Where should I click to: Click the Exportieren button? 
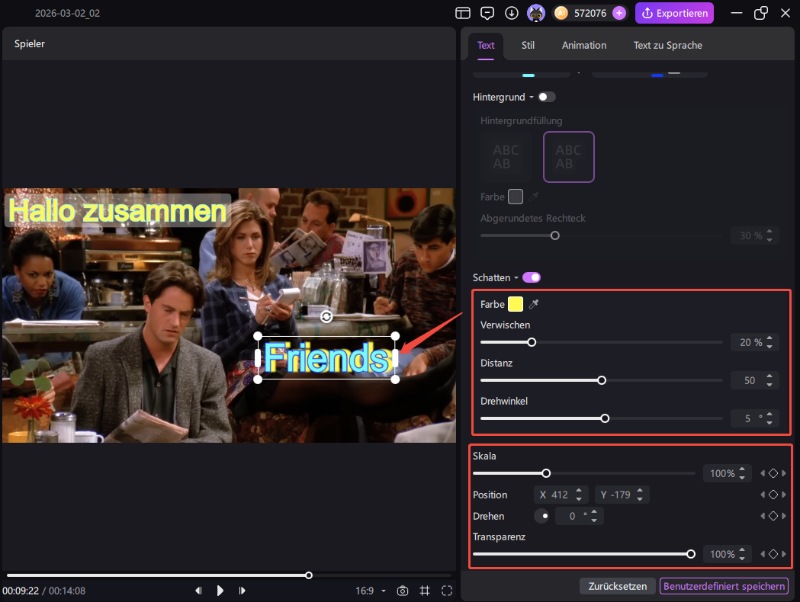tap(674, 13)
